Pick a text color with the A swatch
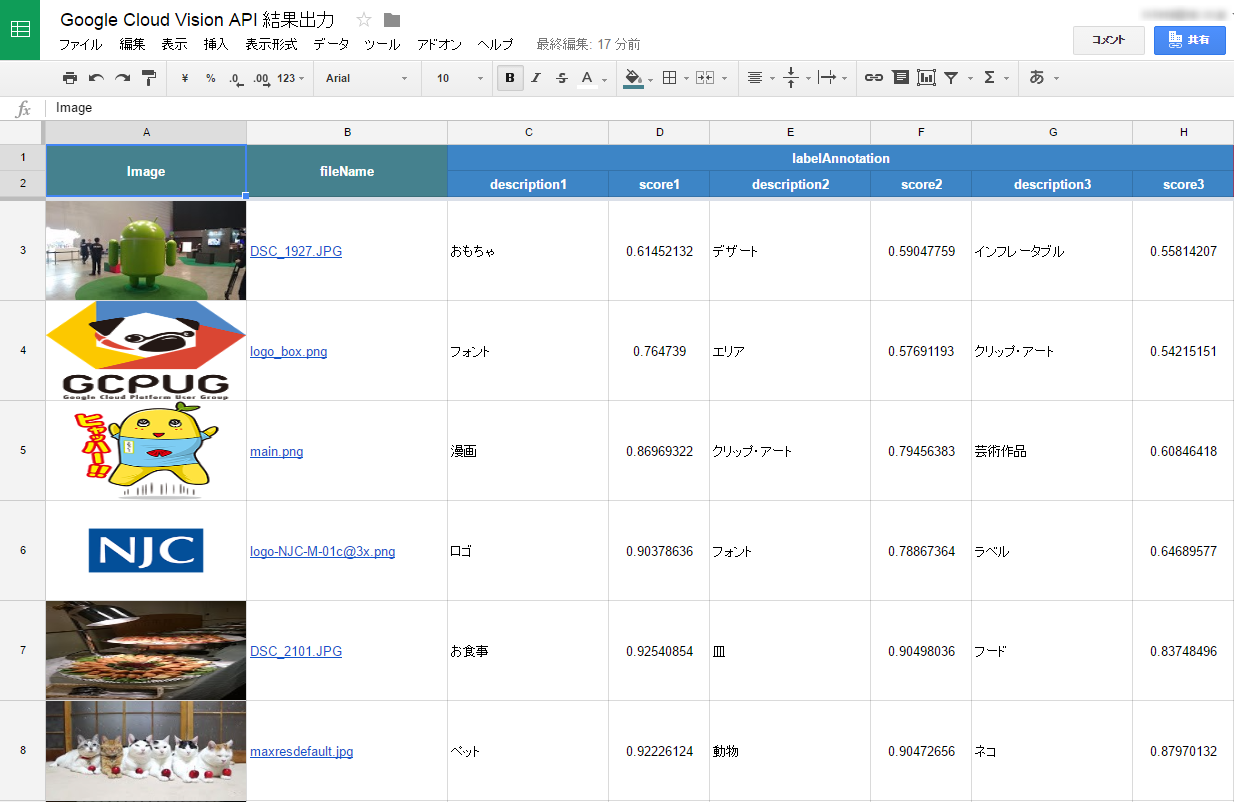This screenshot has height=802, width=1234. click(x=589, y=77)
